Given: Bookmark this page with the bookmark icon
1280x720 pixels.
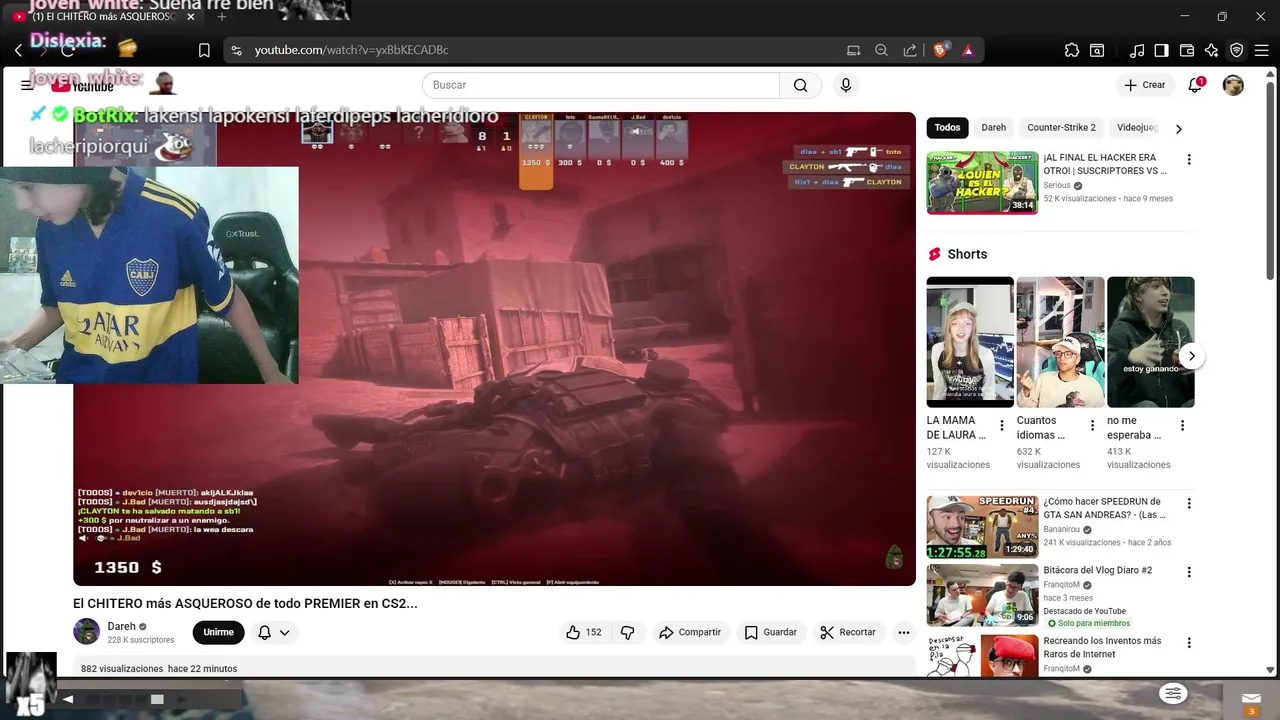Looking at the screenshot, I should (x=204, y=50).
